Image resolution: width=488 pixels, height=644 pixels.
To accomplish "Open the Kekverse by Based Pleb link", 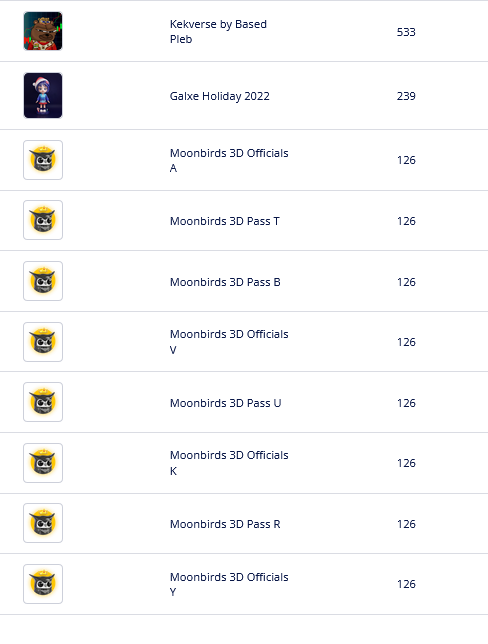I will click(x=218, y=32).
